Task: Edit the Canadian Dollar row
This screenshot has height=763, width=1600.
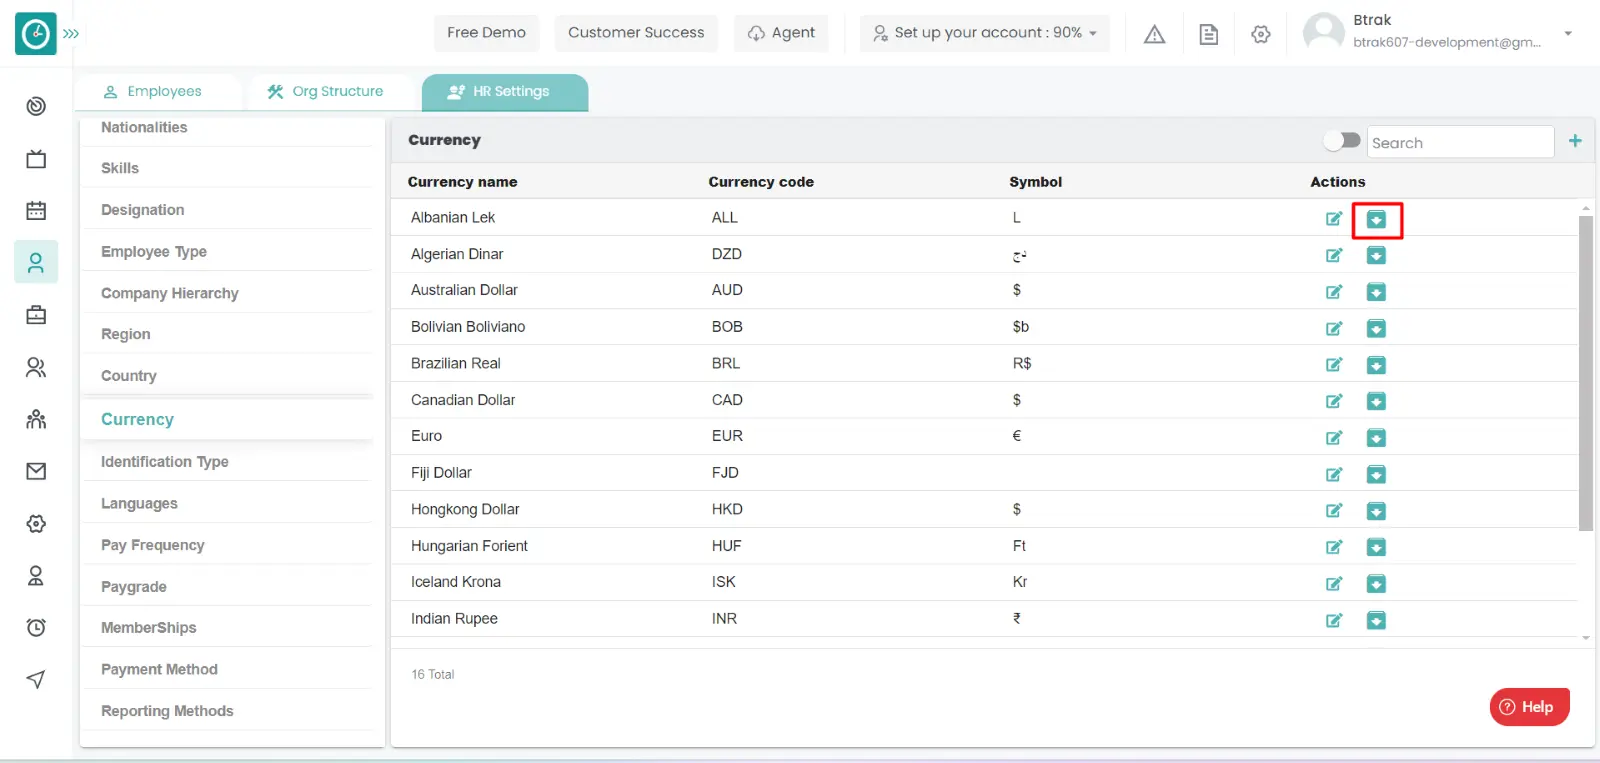Action: 1333,401
